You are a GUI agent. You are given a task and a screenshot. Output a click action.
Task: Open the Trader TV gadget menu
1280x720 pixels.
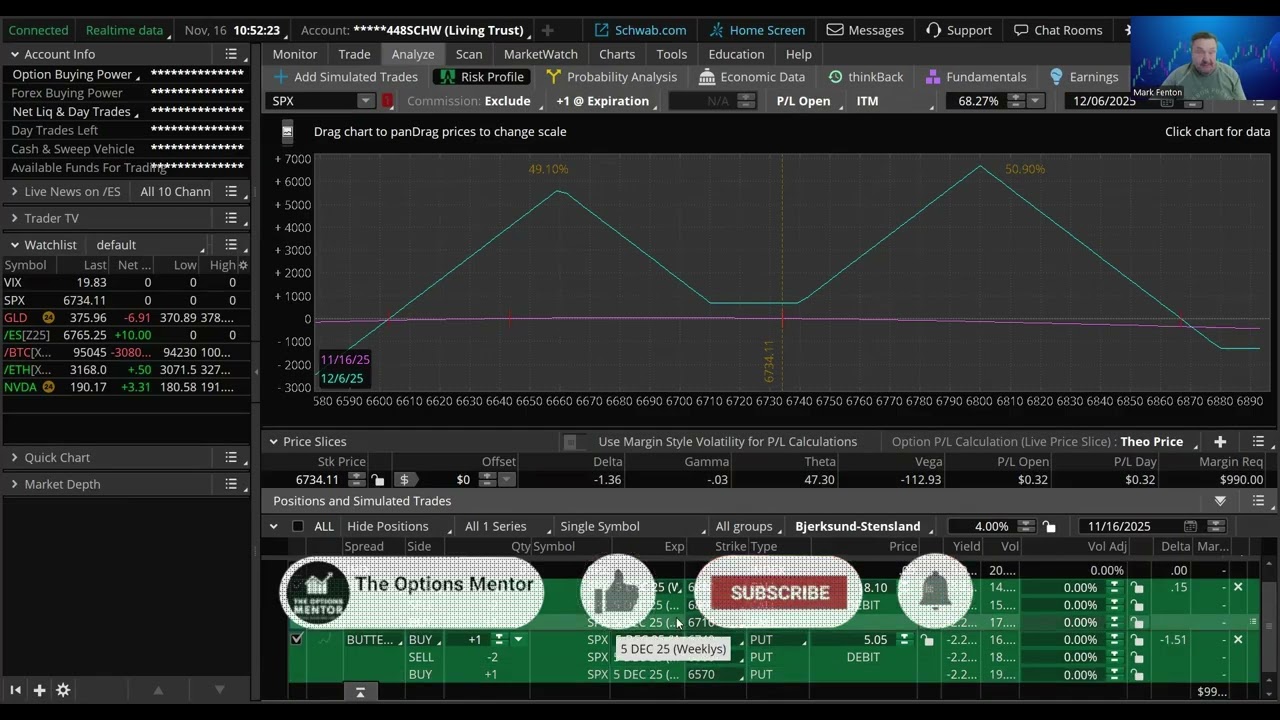click(231, 218)
